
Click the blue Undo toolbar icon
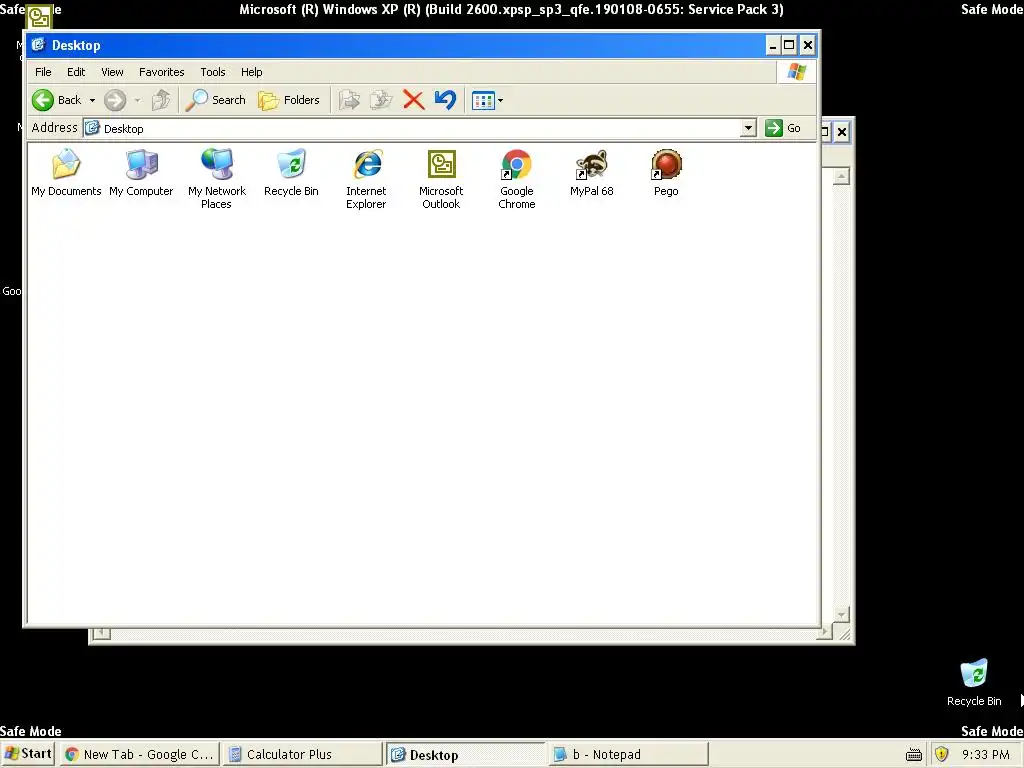[x=445, y=100]
